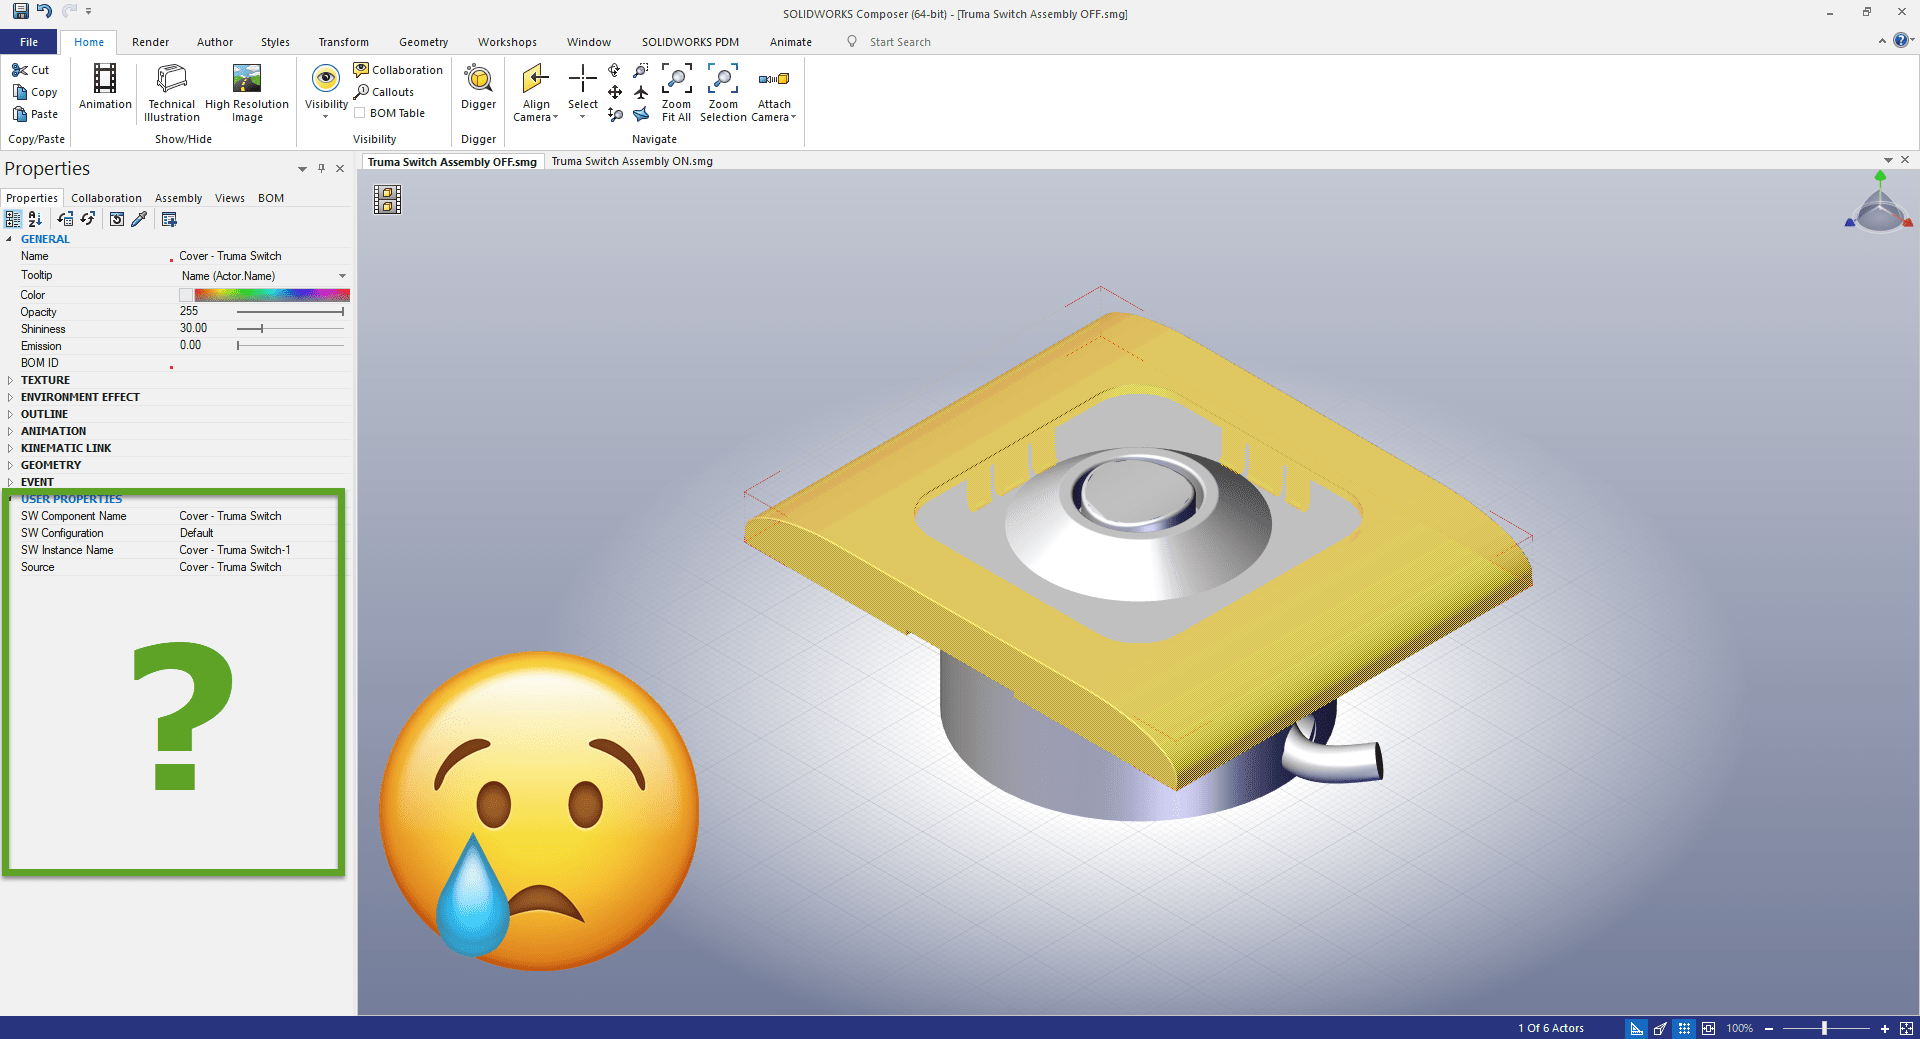This screenshot has width=1920, height=1039.
Task: Click the color spectrum bar
Action: click(x=272, y=295)
